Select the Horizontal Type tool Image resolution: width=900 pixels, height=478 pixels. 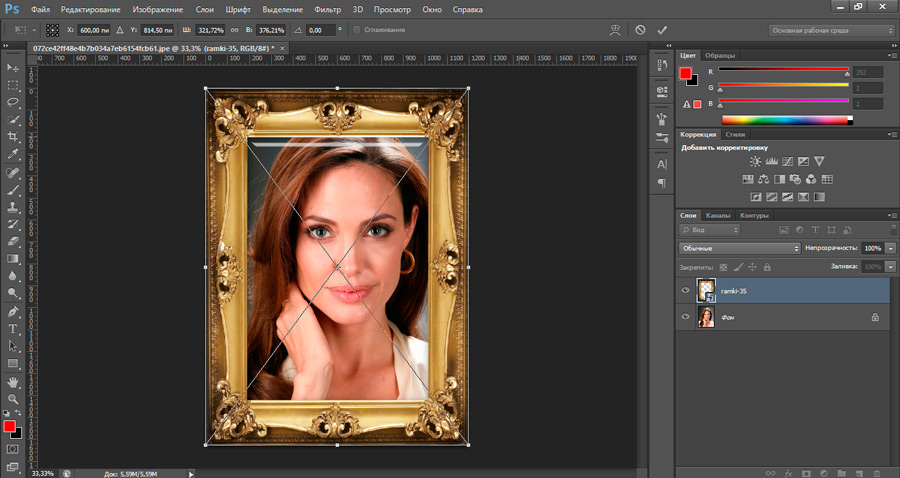click(x=14, y=328)
